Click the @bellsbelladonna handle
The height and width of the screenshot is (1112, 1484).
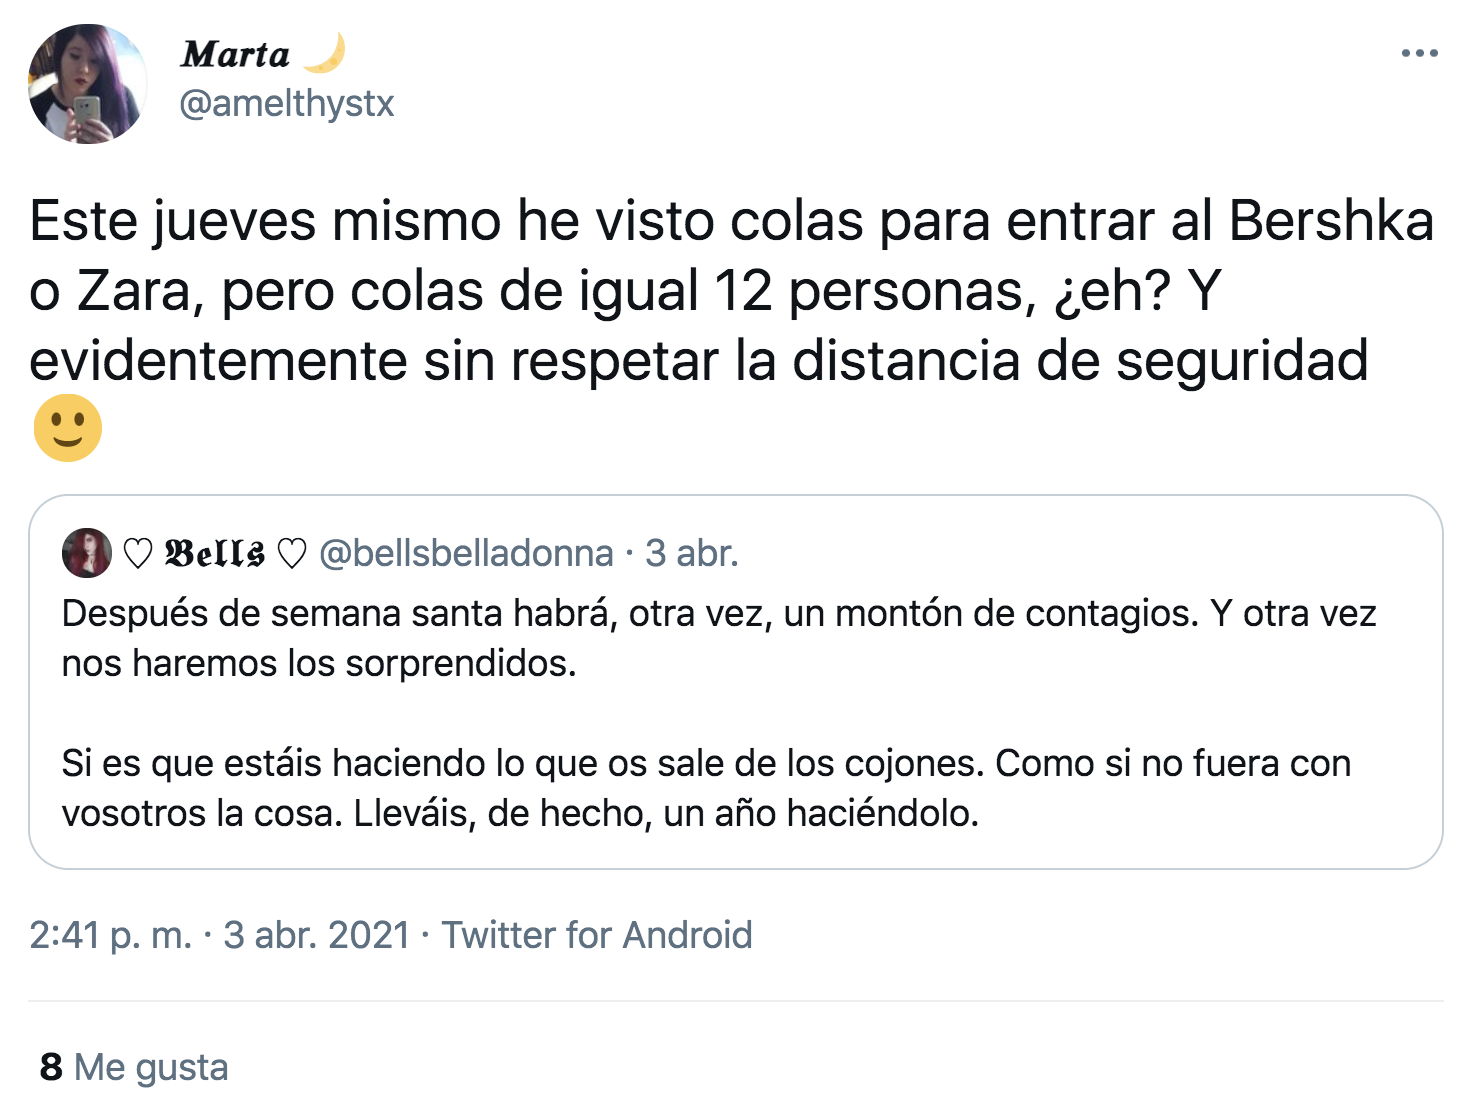point(466,553)
